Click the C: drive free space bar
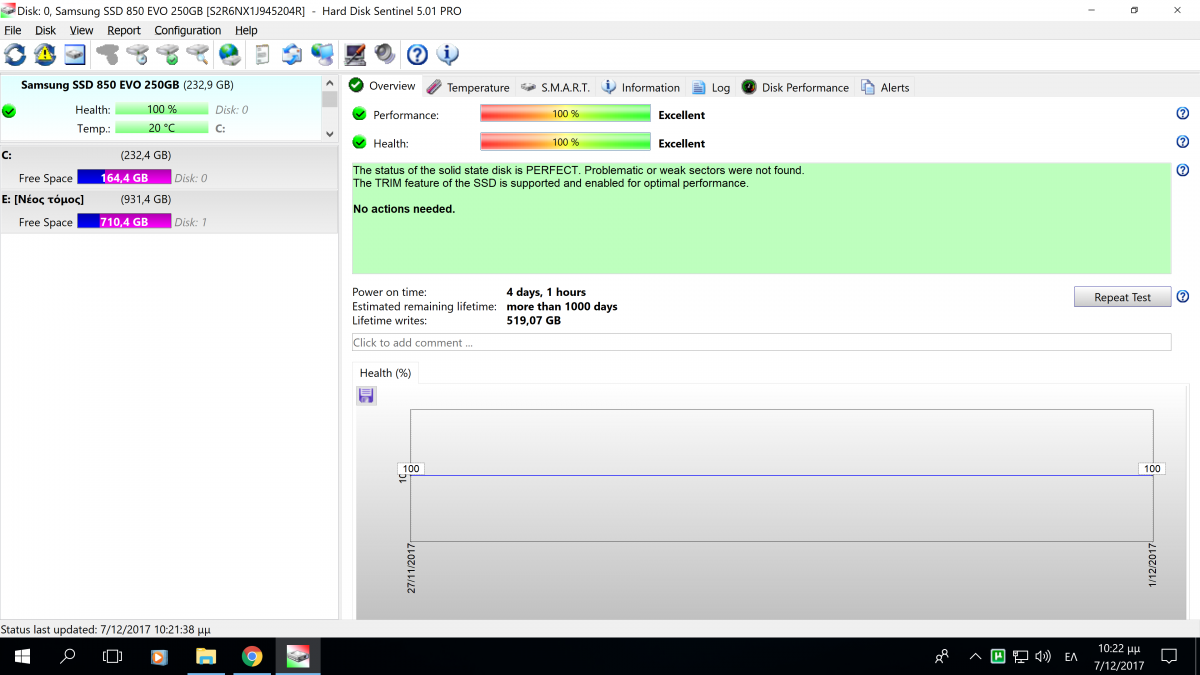This screenshot has width=1200, height=675. [124, 178]
